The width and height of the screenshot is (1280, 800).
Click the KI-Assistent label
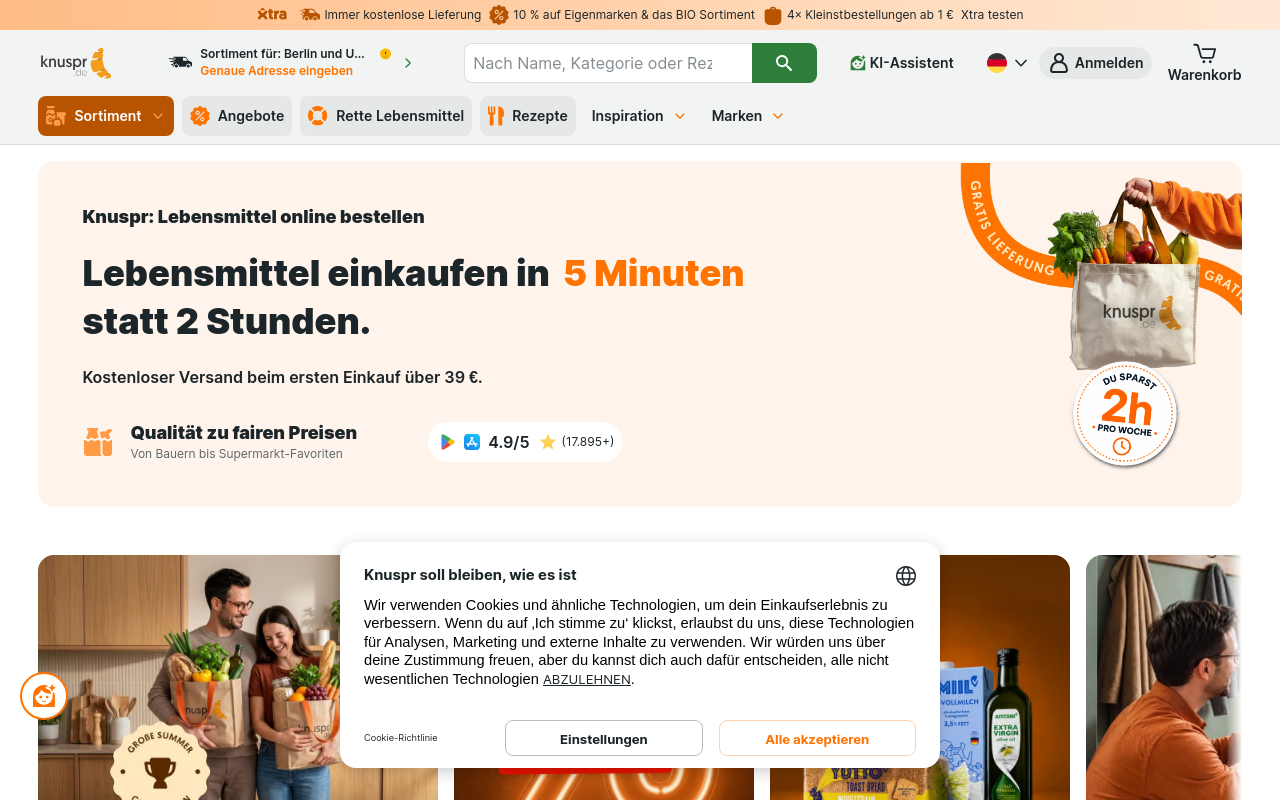click(912, 63)
